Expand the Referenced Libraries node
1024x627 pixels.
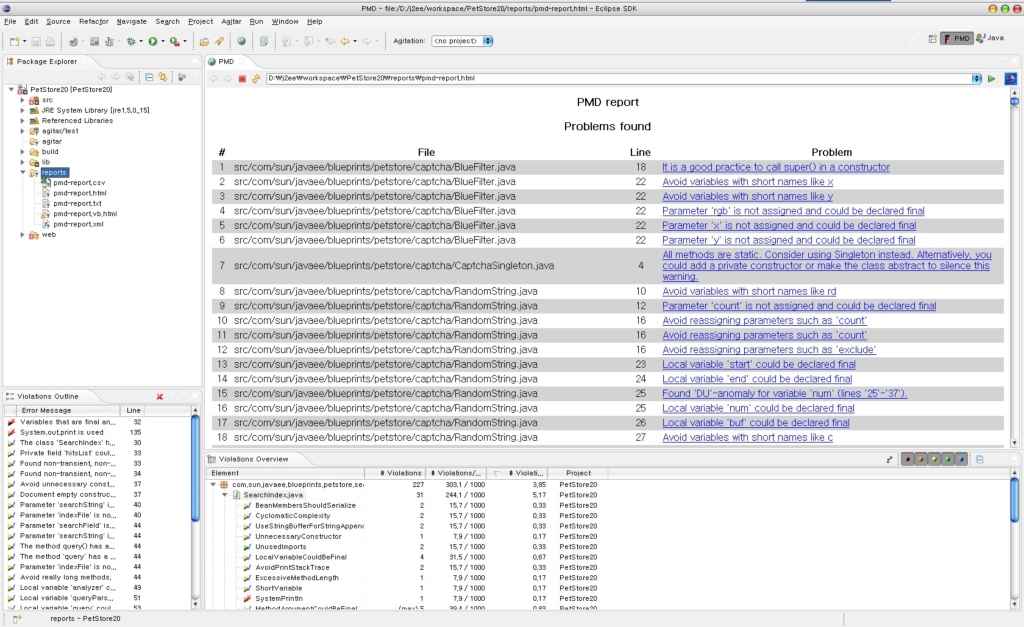point(22,121)
